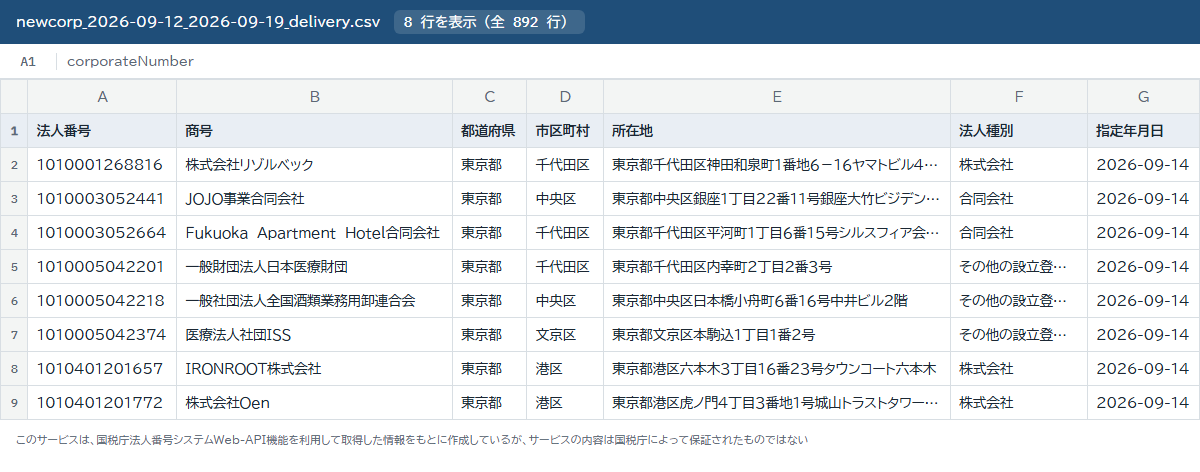This screenshot has height=472, width=1200.
Task: Click the 法人種別 header cell
Action: tap(1019, 131)
